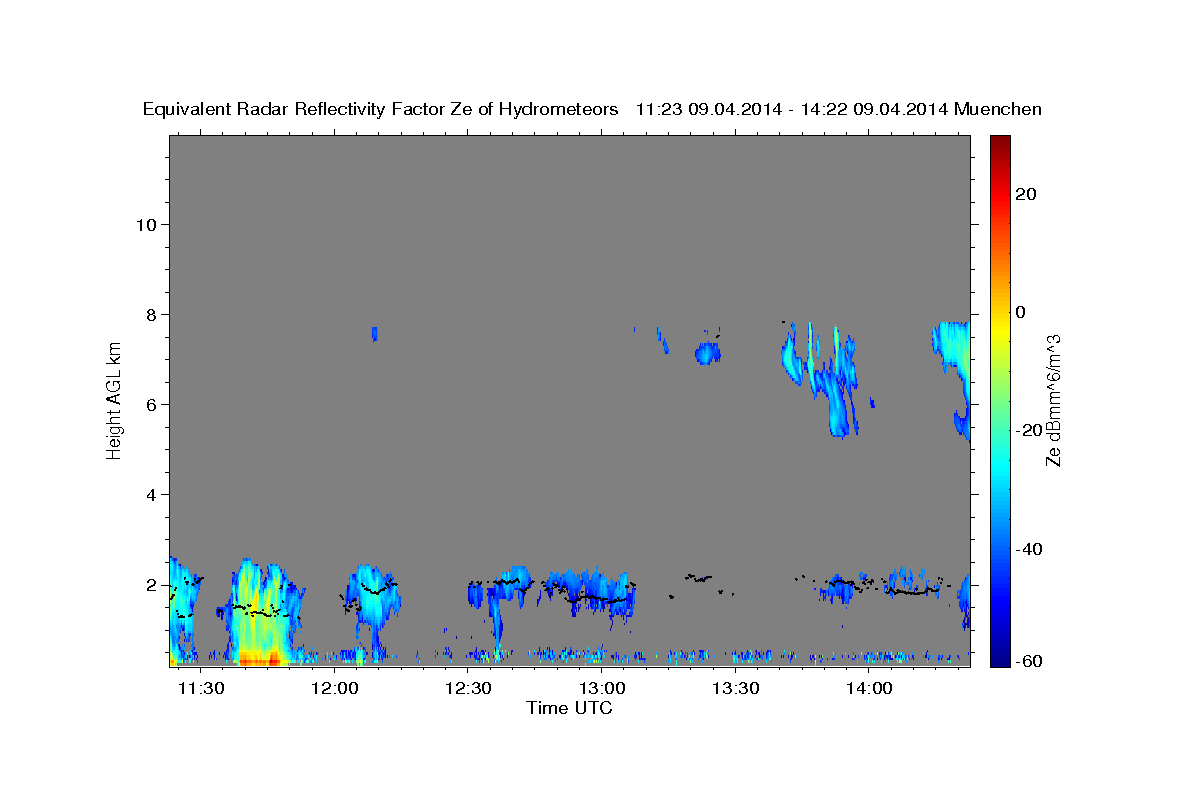The height and width of the screenshot is (800, 1200).
Task: Click the height tick label '10'
Action: coord(145,224)
